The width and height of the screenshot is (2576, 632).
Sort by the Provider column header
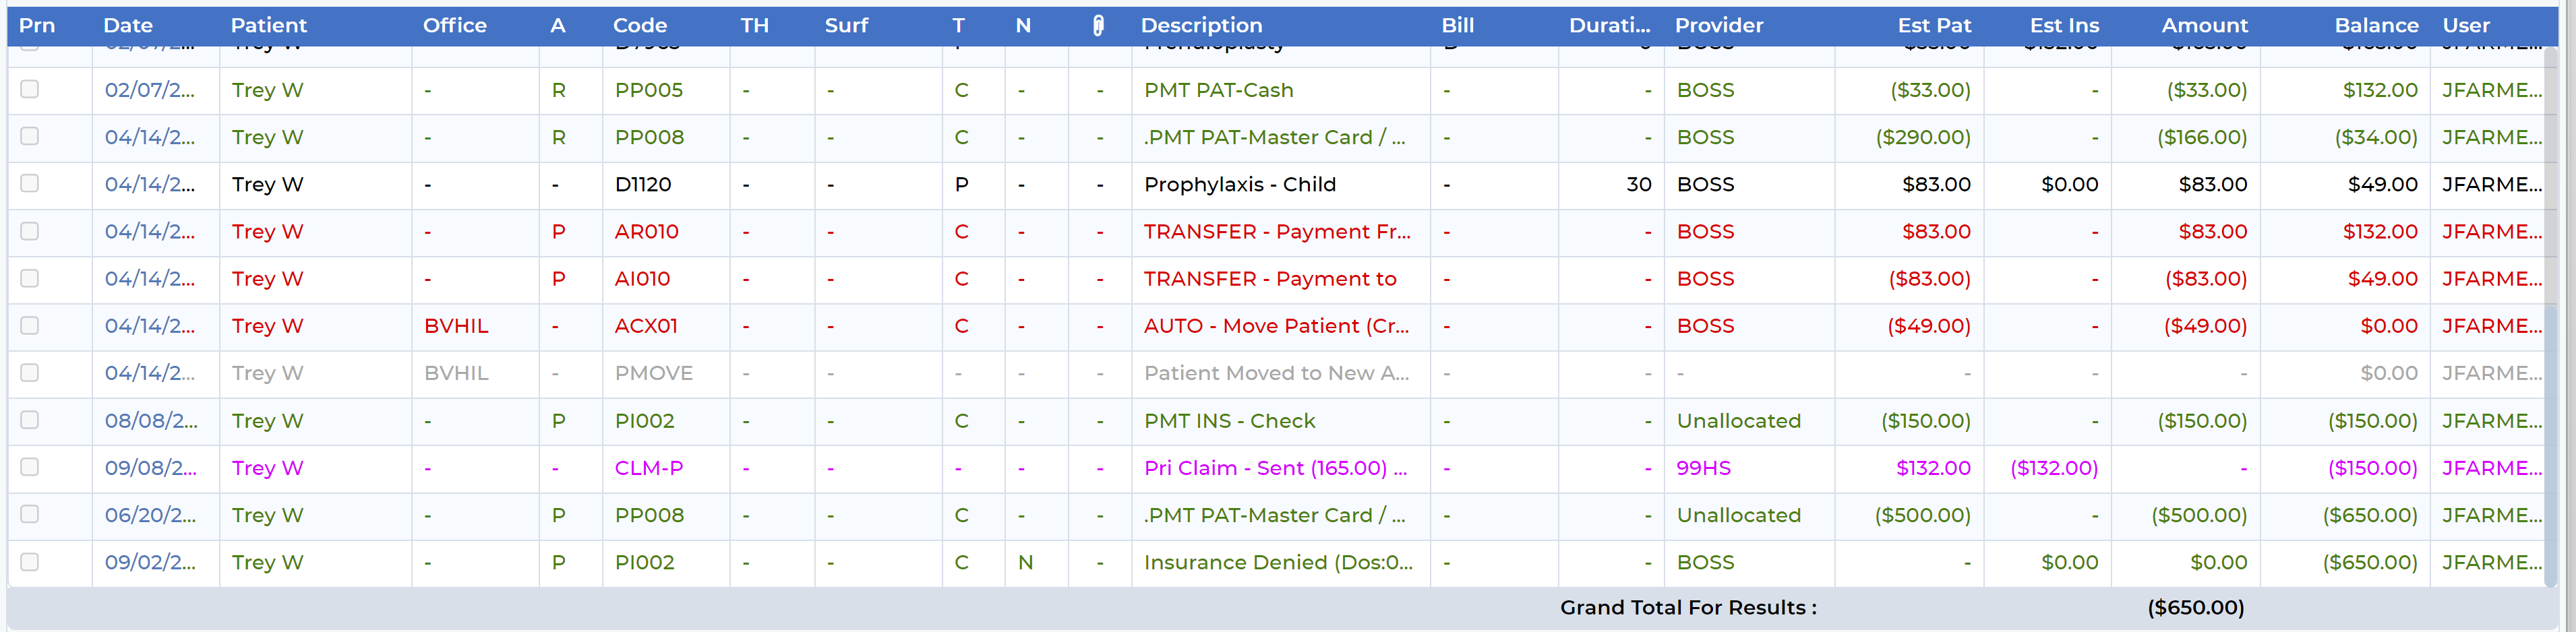[x=1718, y=26]
